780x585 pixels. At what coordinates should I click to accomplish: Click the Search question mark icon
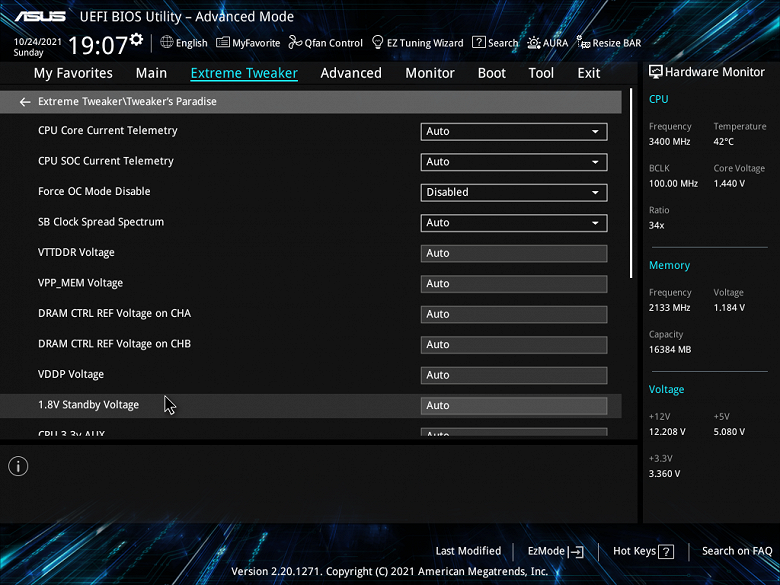479,42
